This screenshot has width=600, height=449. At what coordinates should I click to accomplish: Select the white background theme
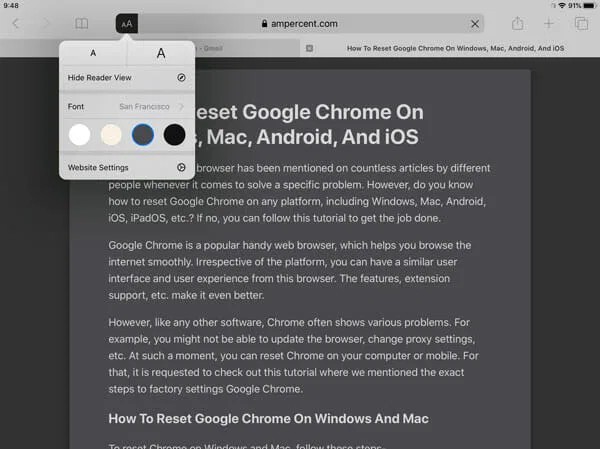click(79, 134)
